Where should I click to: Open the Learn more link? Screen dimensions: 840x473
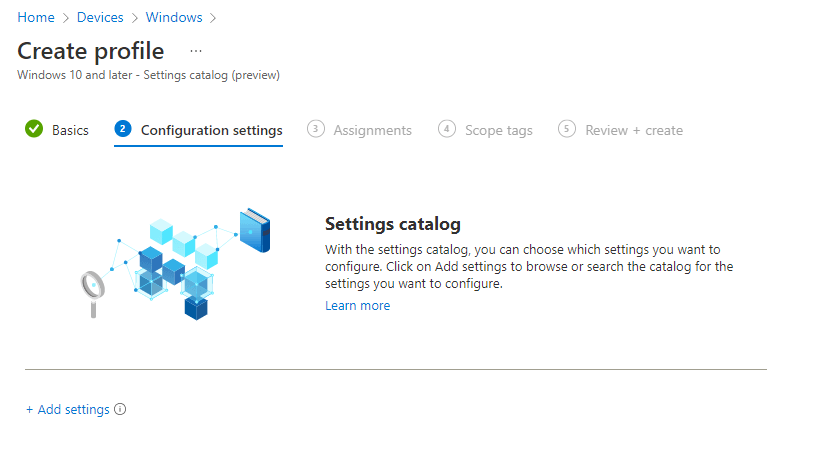click(x=357, y=306)
